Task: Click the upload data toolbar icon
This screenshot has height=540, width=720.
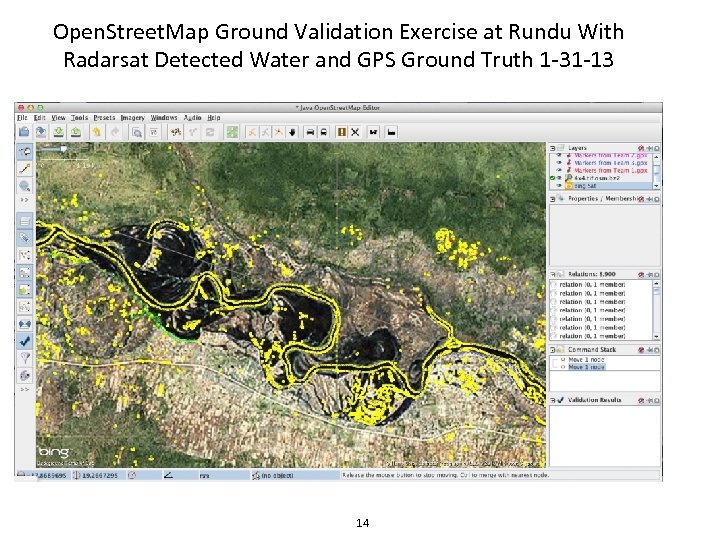Action: [x=76, y=132]
